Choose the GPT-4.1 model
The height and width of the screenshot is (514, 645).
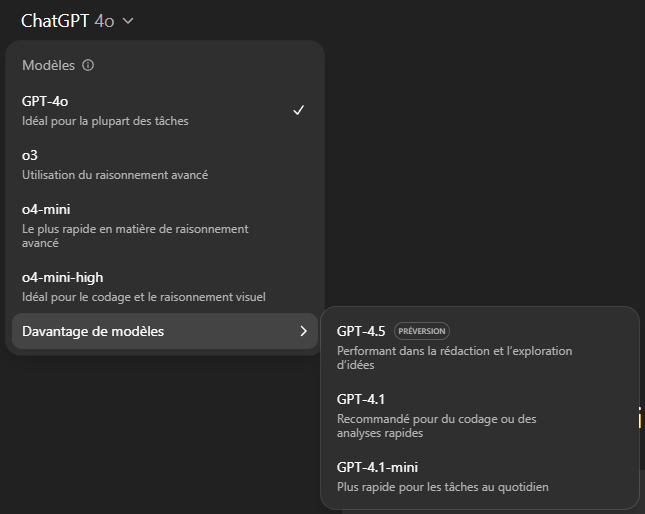click(480, 415)
